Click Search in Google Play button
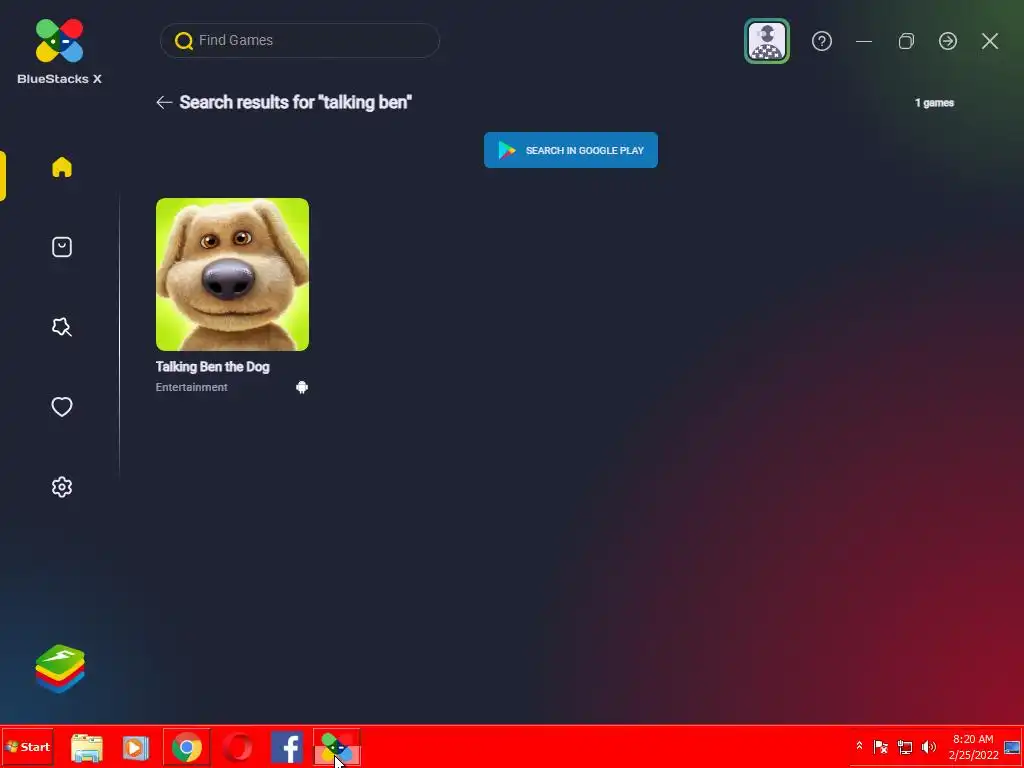The height and width of the screenshot is (768, 1024). pos(571,150)
